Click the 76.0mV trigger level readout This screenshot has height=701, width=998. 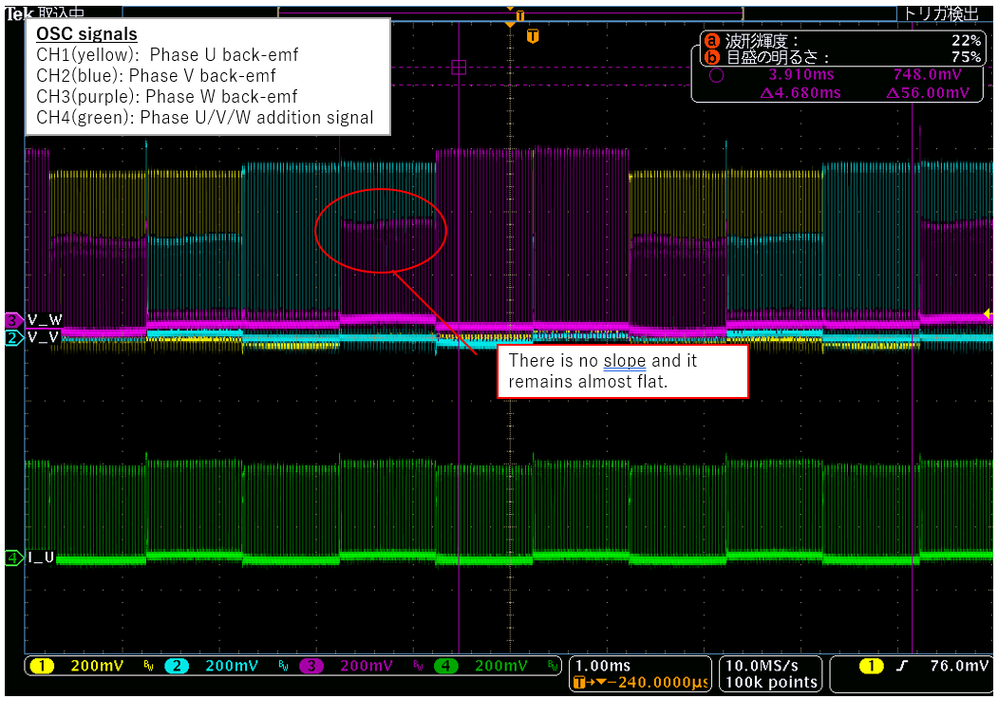pos(959,666)
